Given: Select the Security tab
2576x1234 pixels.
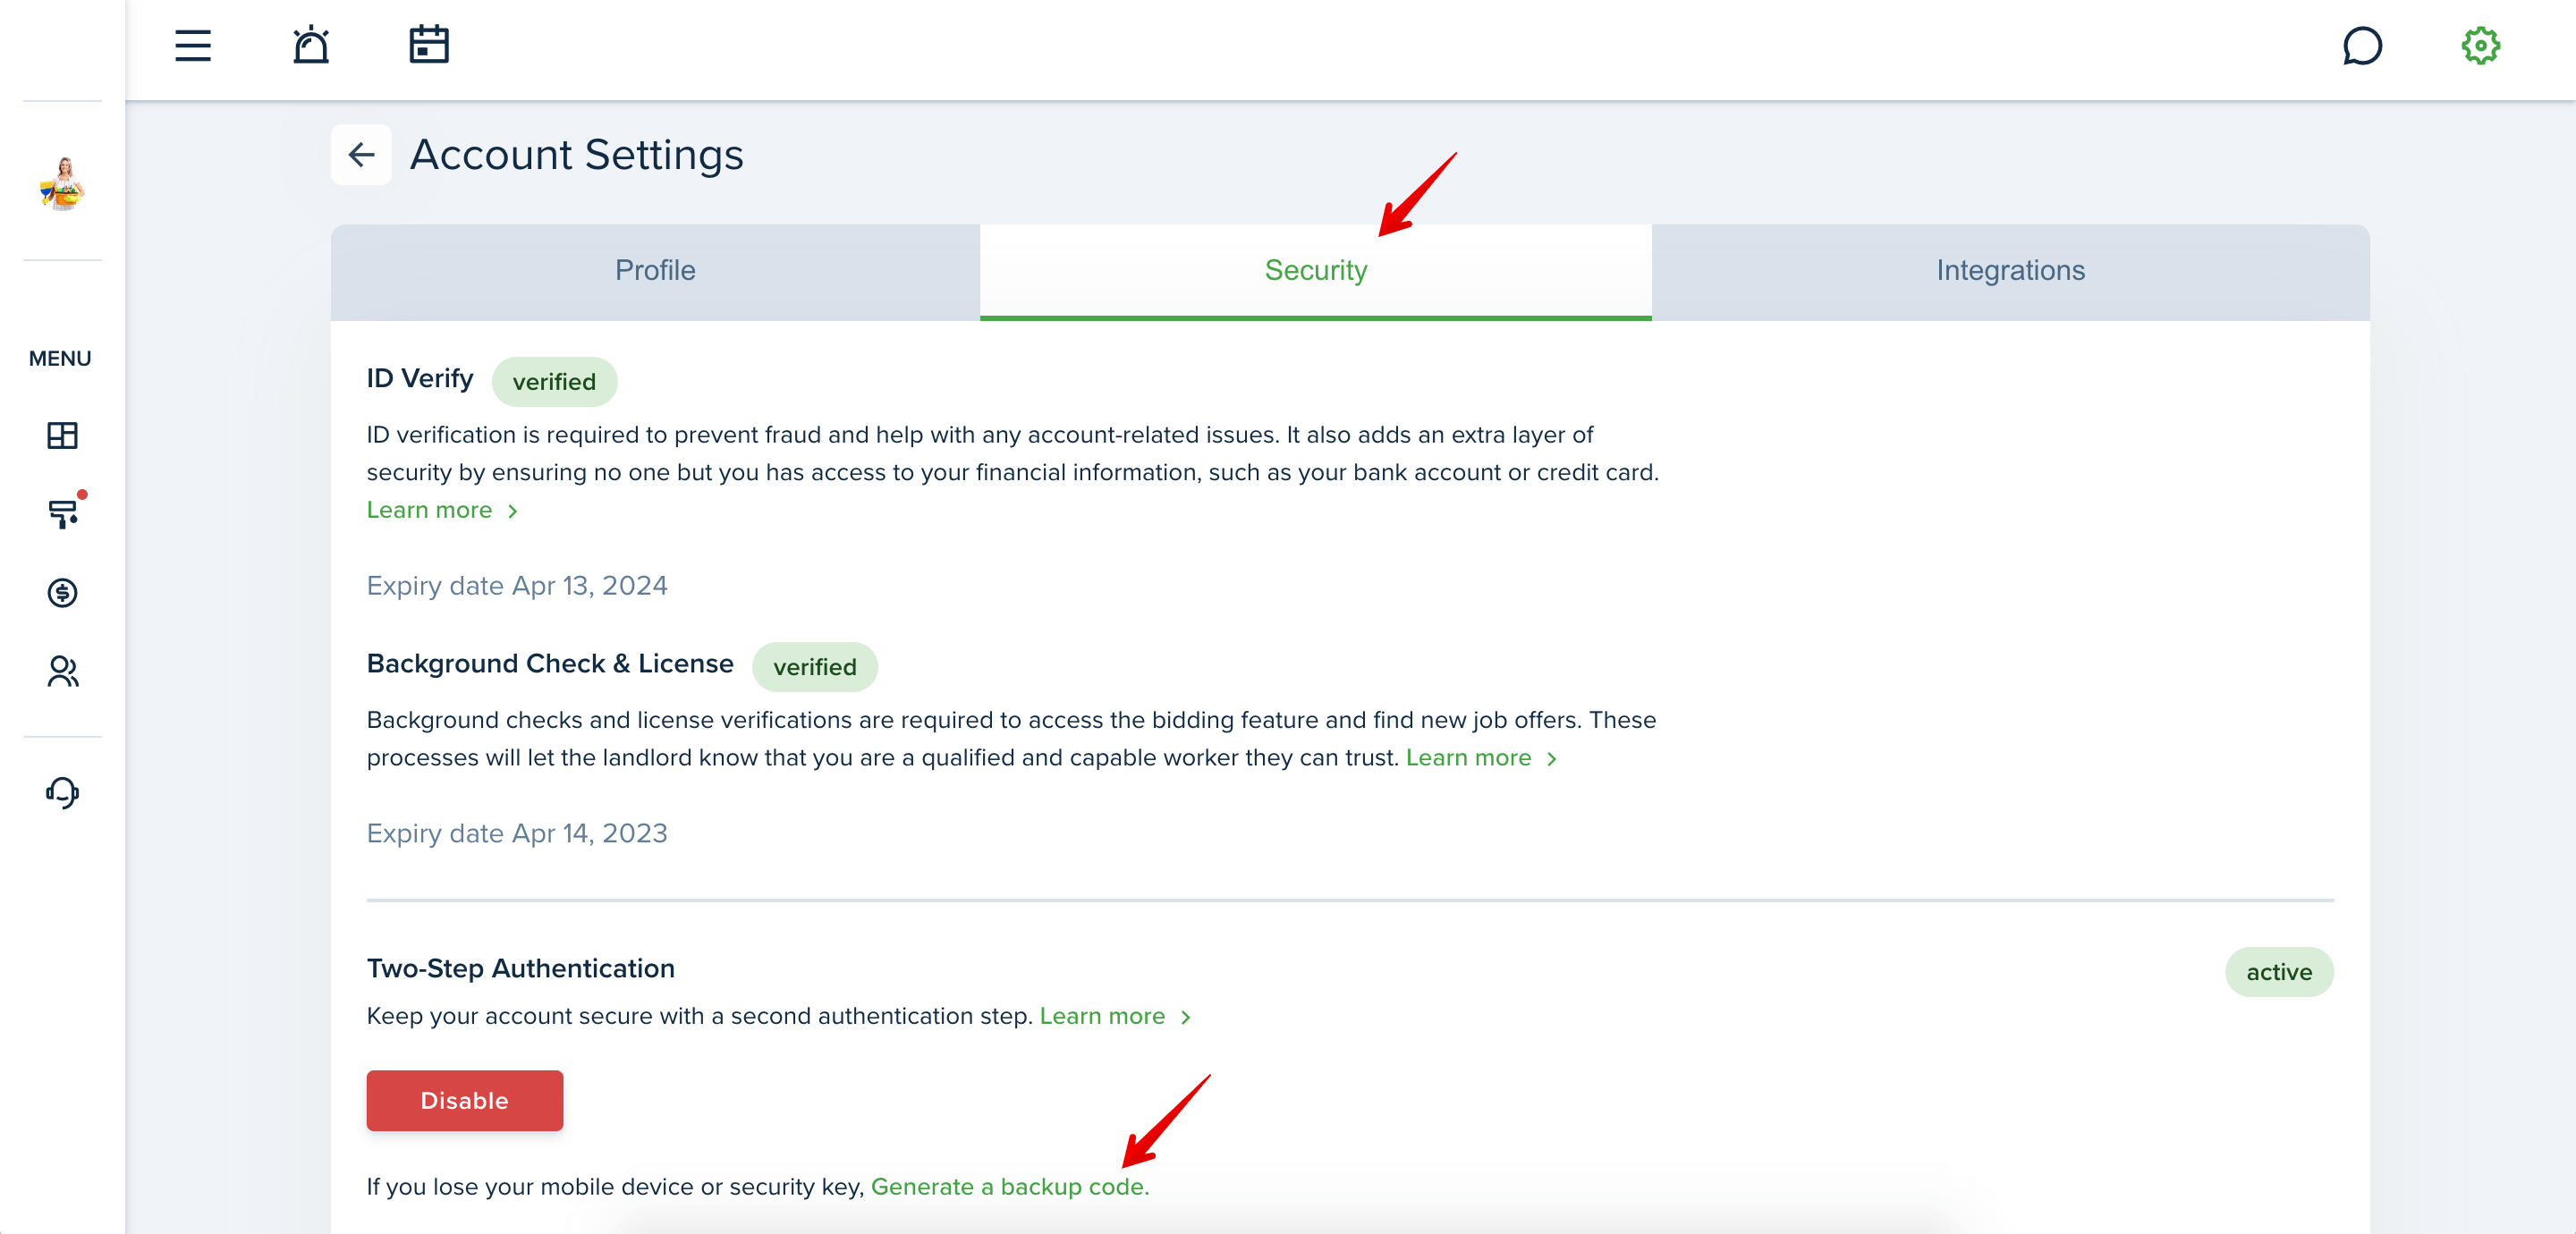Looking at the screenshot, I should [1315, 271].
